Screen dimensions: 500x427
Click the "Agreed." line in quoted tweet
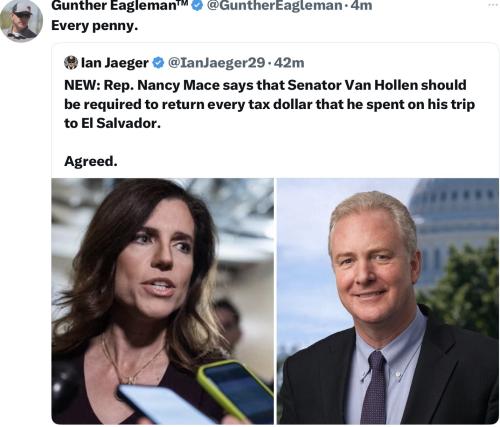(91, 162)
